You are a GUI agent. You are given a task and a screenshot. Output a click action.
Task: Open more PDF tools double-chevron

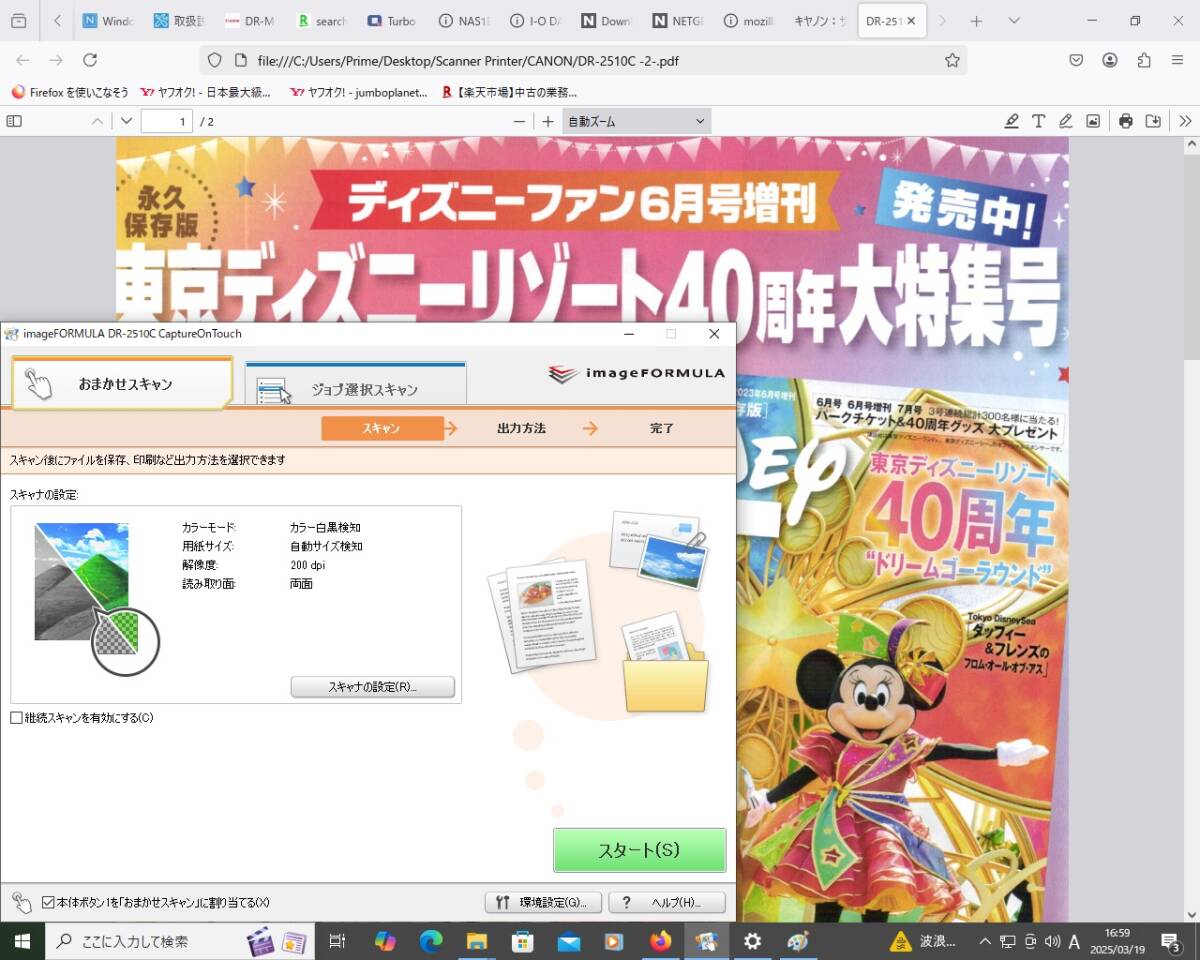(1185, 121)
